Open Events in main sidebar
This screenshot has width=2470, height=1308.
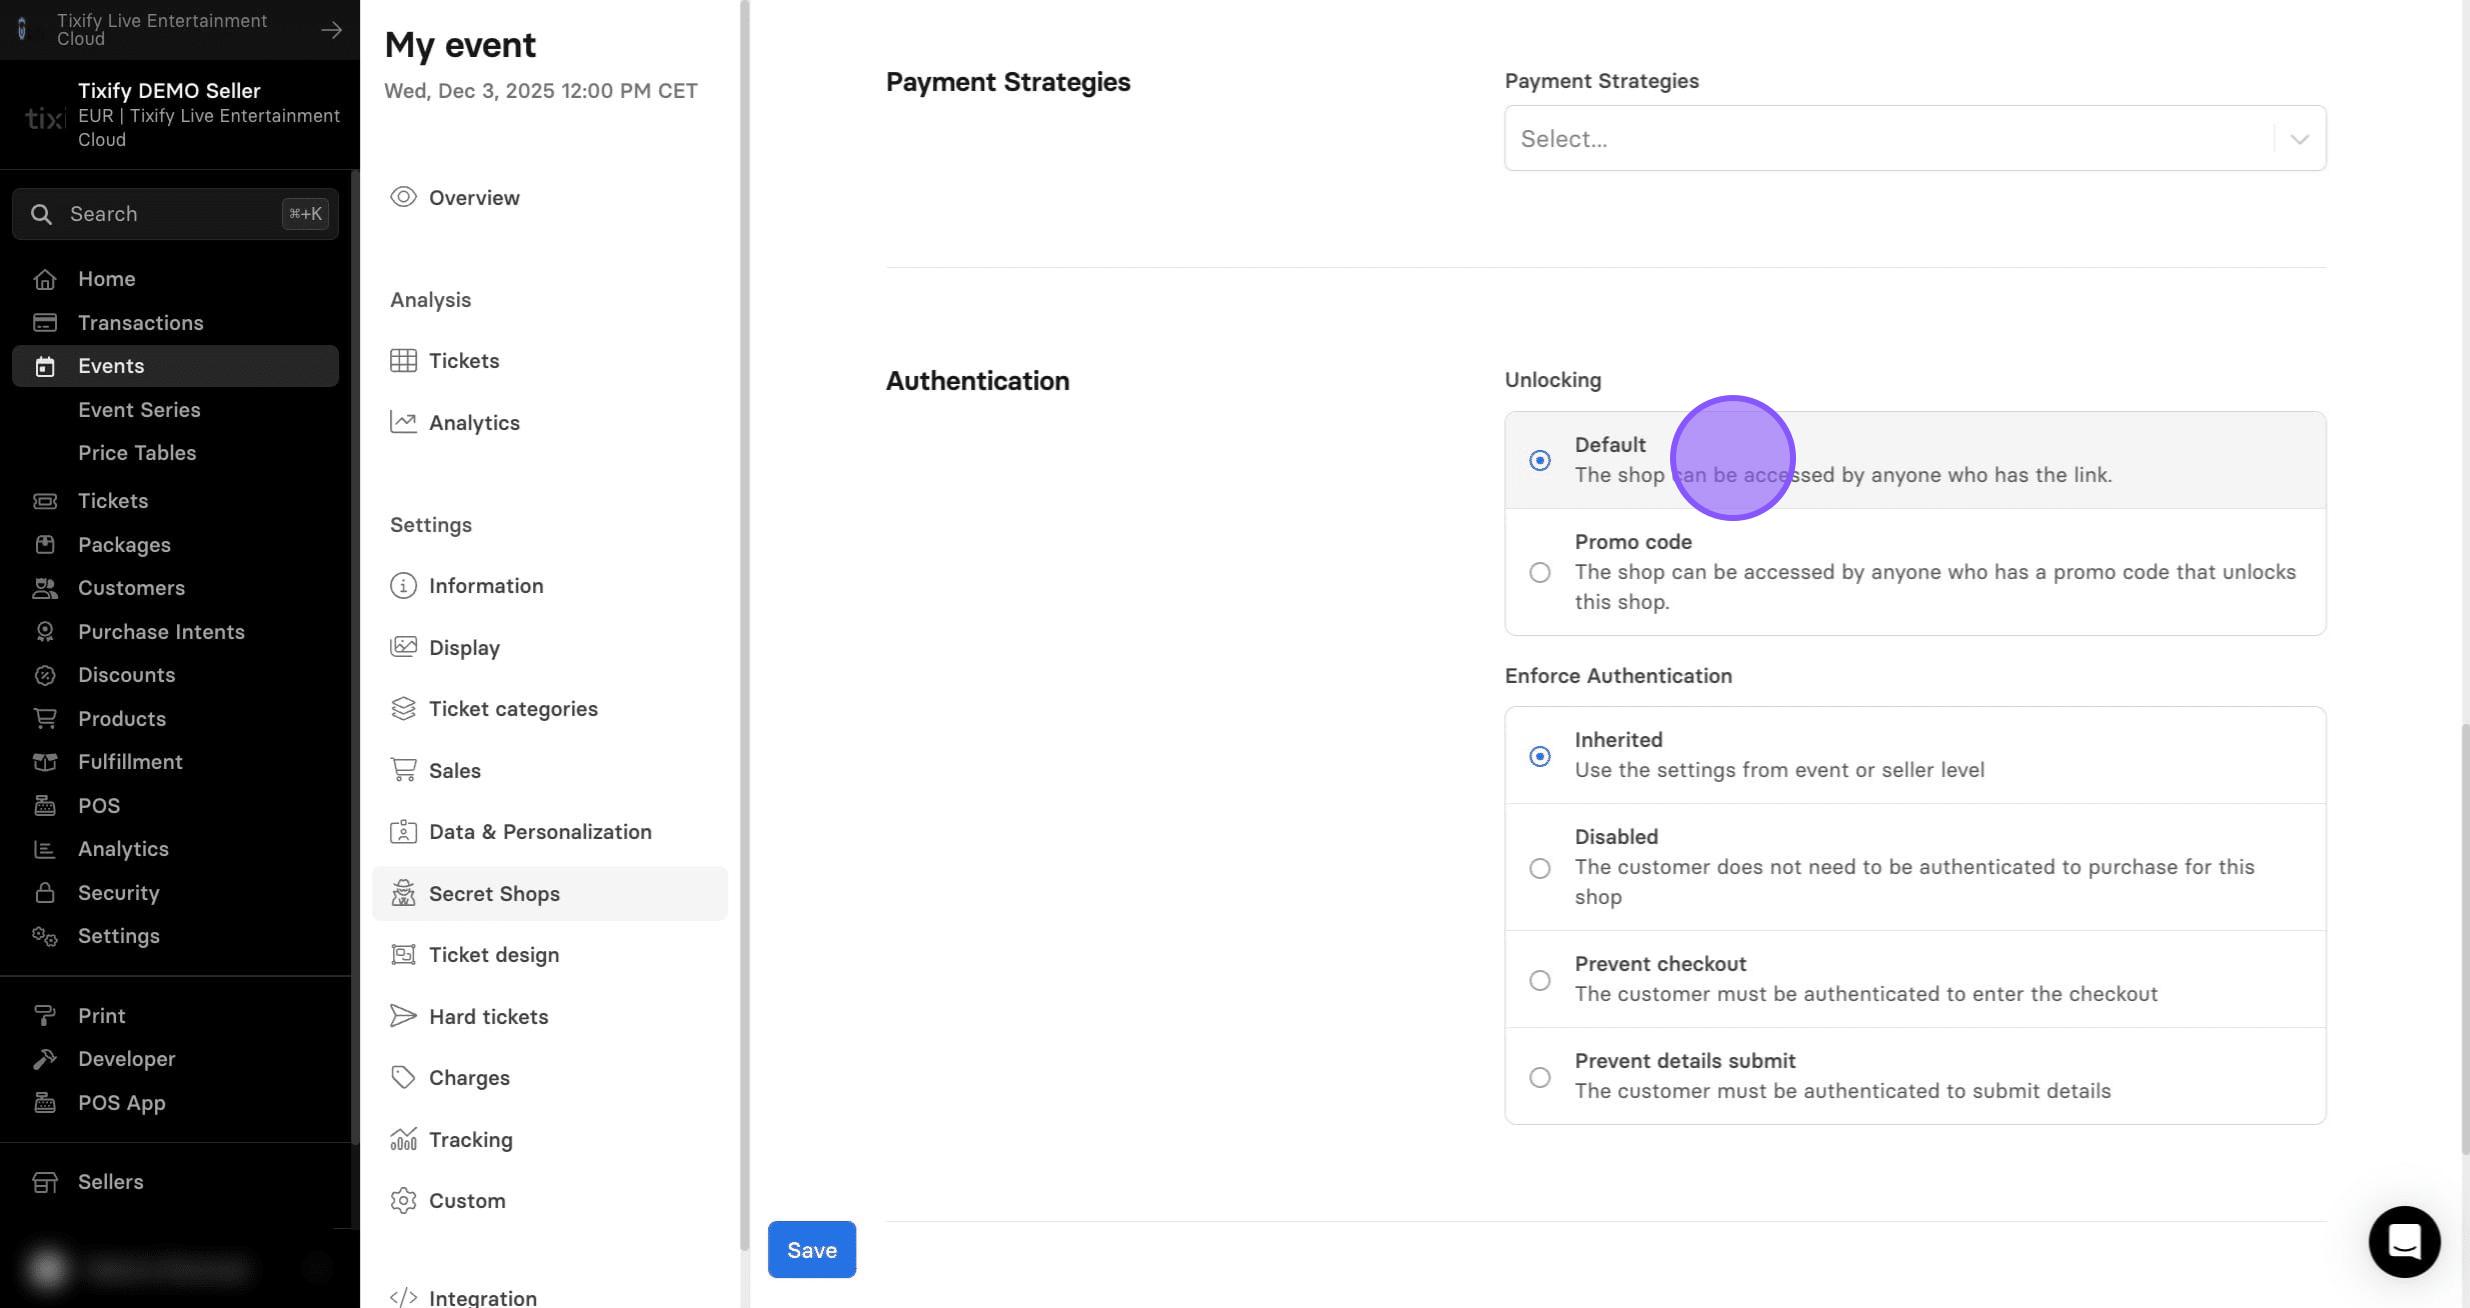[x=175, y=366]
